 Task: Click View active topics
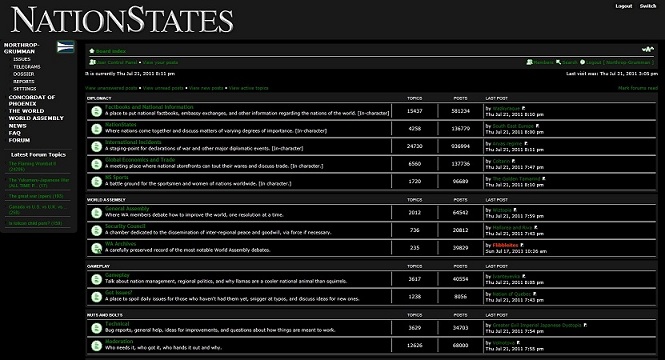coord(249,88)
